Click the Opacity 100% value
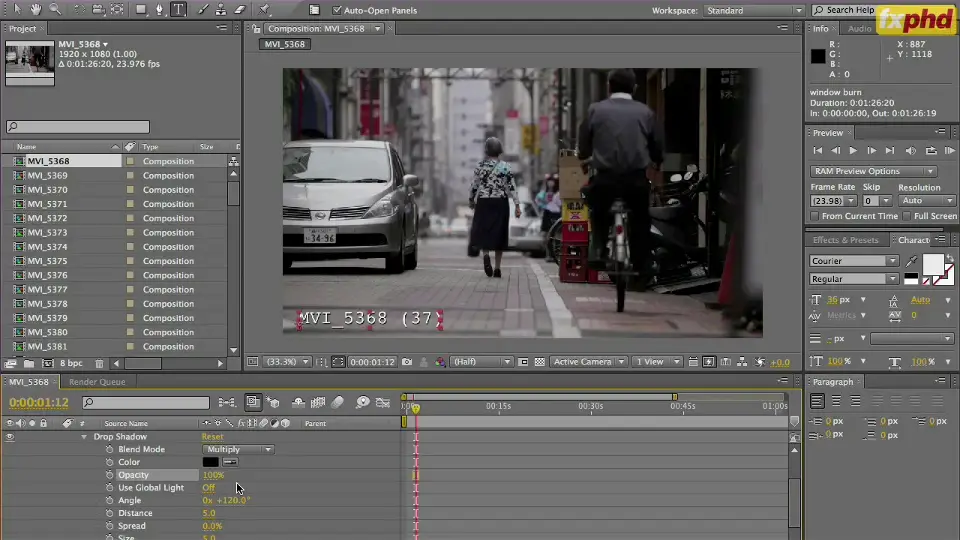The image size is (960, 540). [x=213, y=474]
